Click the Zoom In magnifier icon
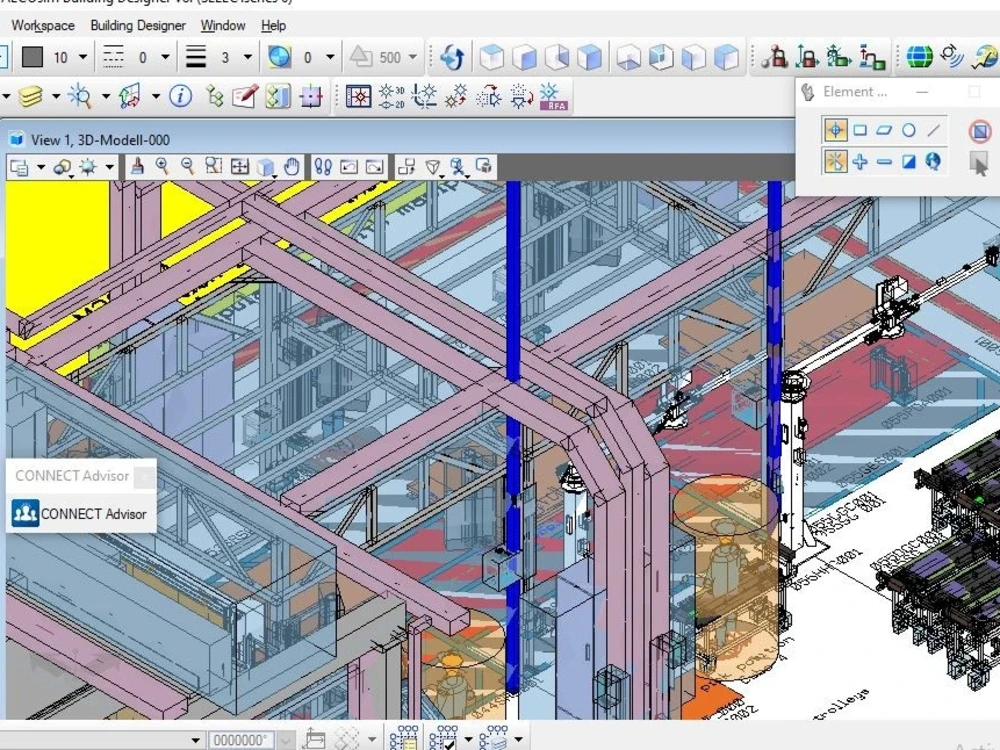The image size is (1000, 750). [162, 167]
